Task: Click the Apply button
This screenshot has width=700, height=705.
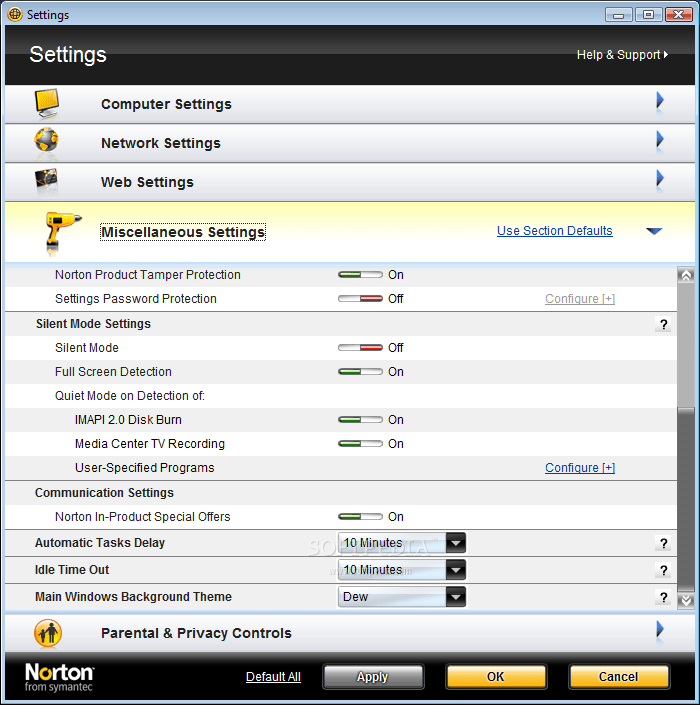Action: (x=373, y=677)
